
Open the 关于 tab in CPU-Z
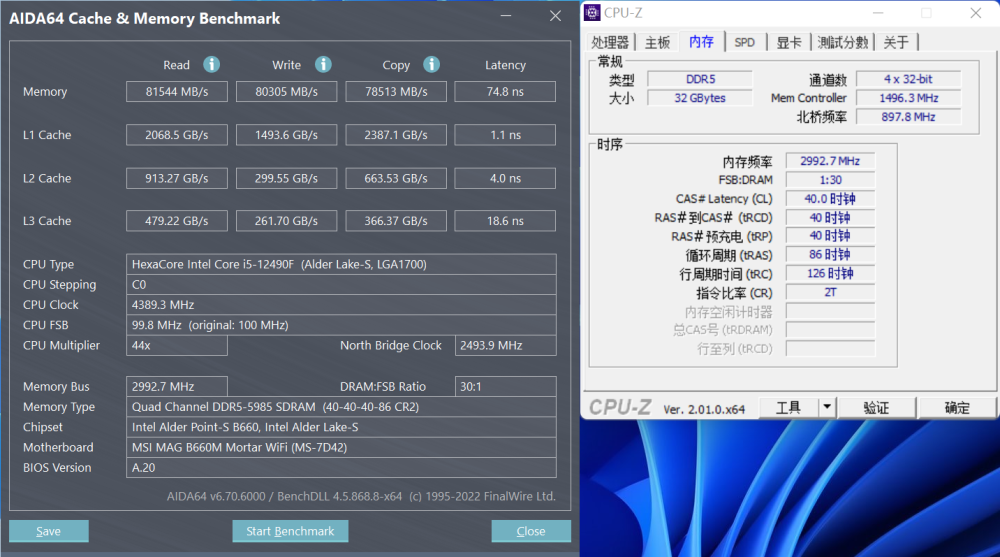click(896, 42)
